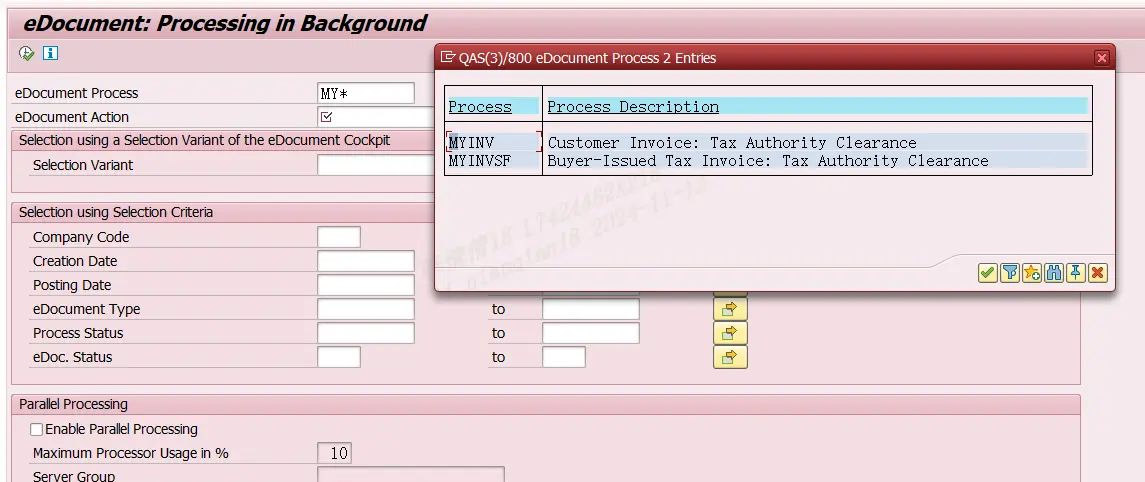This screenshot has width=1145, height=482.
Task: Add entry to personal favorites star icon
Action: (1031, 273)
